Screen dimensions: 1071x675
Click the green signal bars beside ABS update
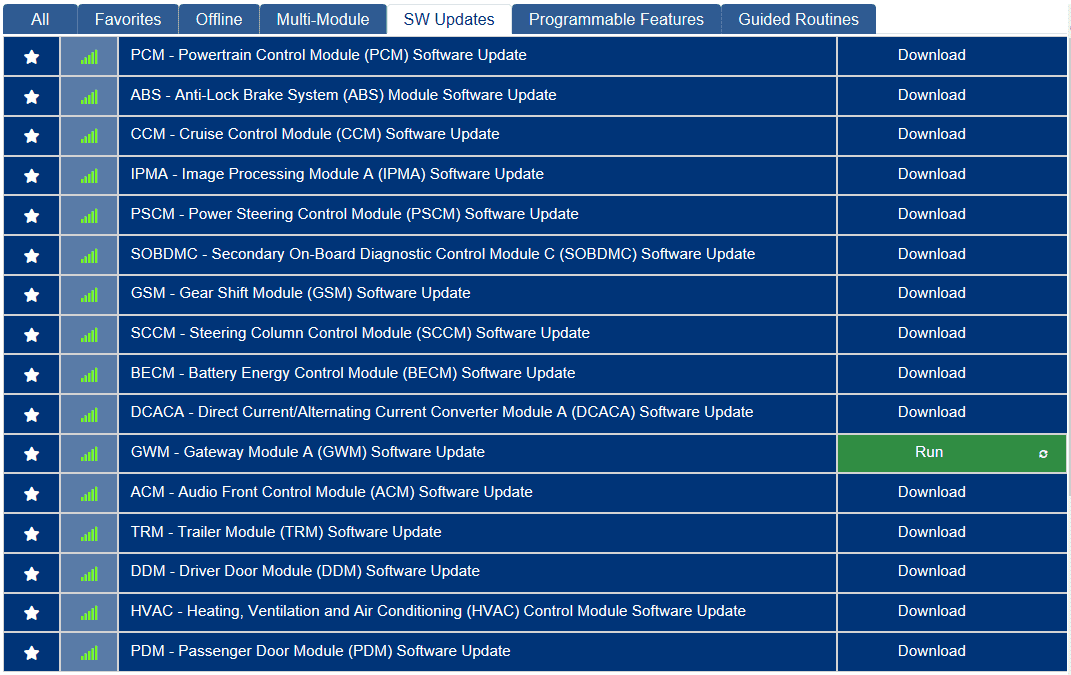88,95
